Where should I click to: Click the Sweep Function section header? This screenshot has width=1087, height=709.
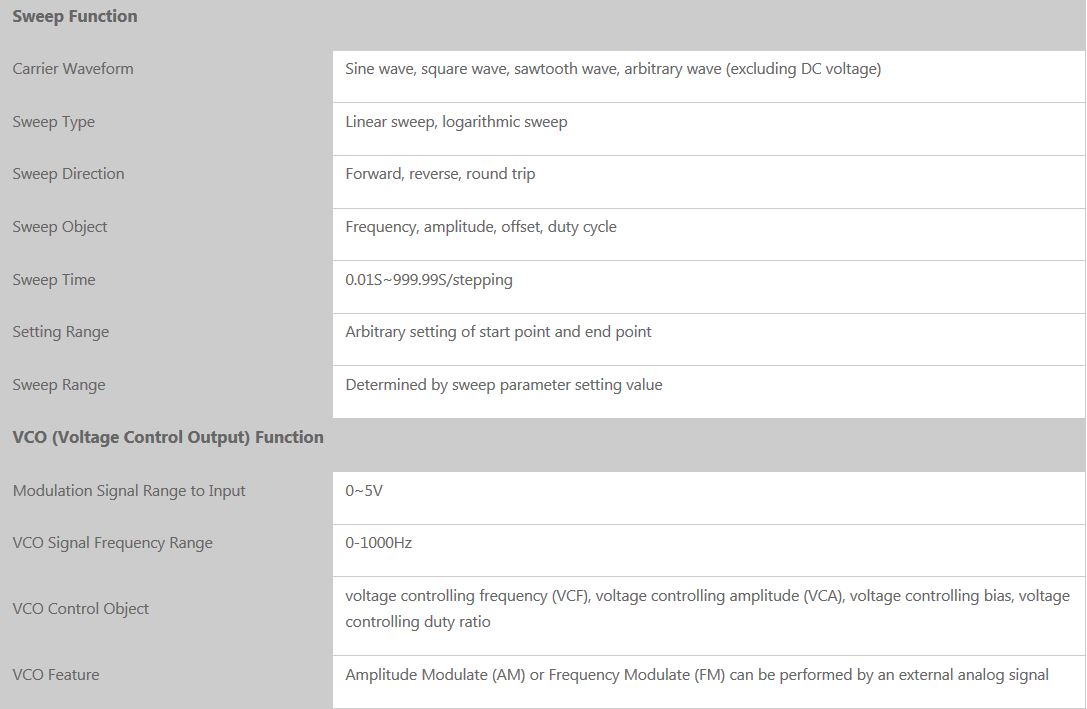(x=75, y=17)
